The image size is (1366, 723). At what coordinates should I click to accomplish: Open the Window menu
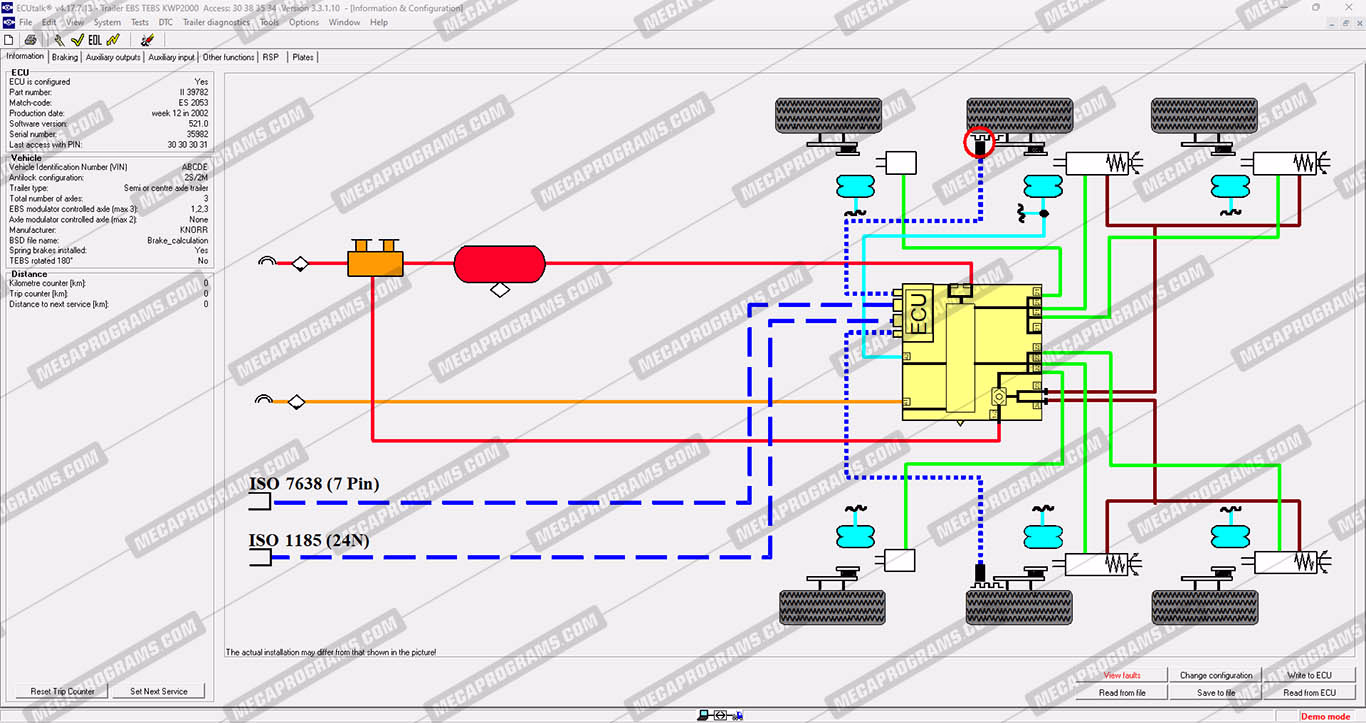pos(344,22)
